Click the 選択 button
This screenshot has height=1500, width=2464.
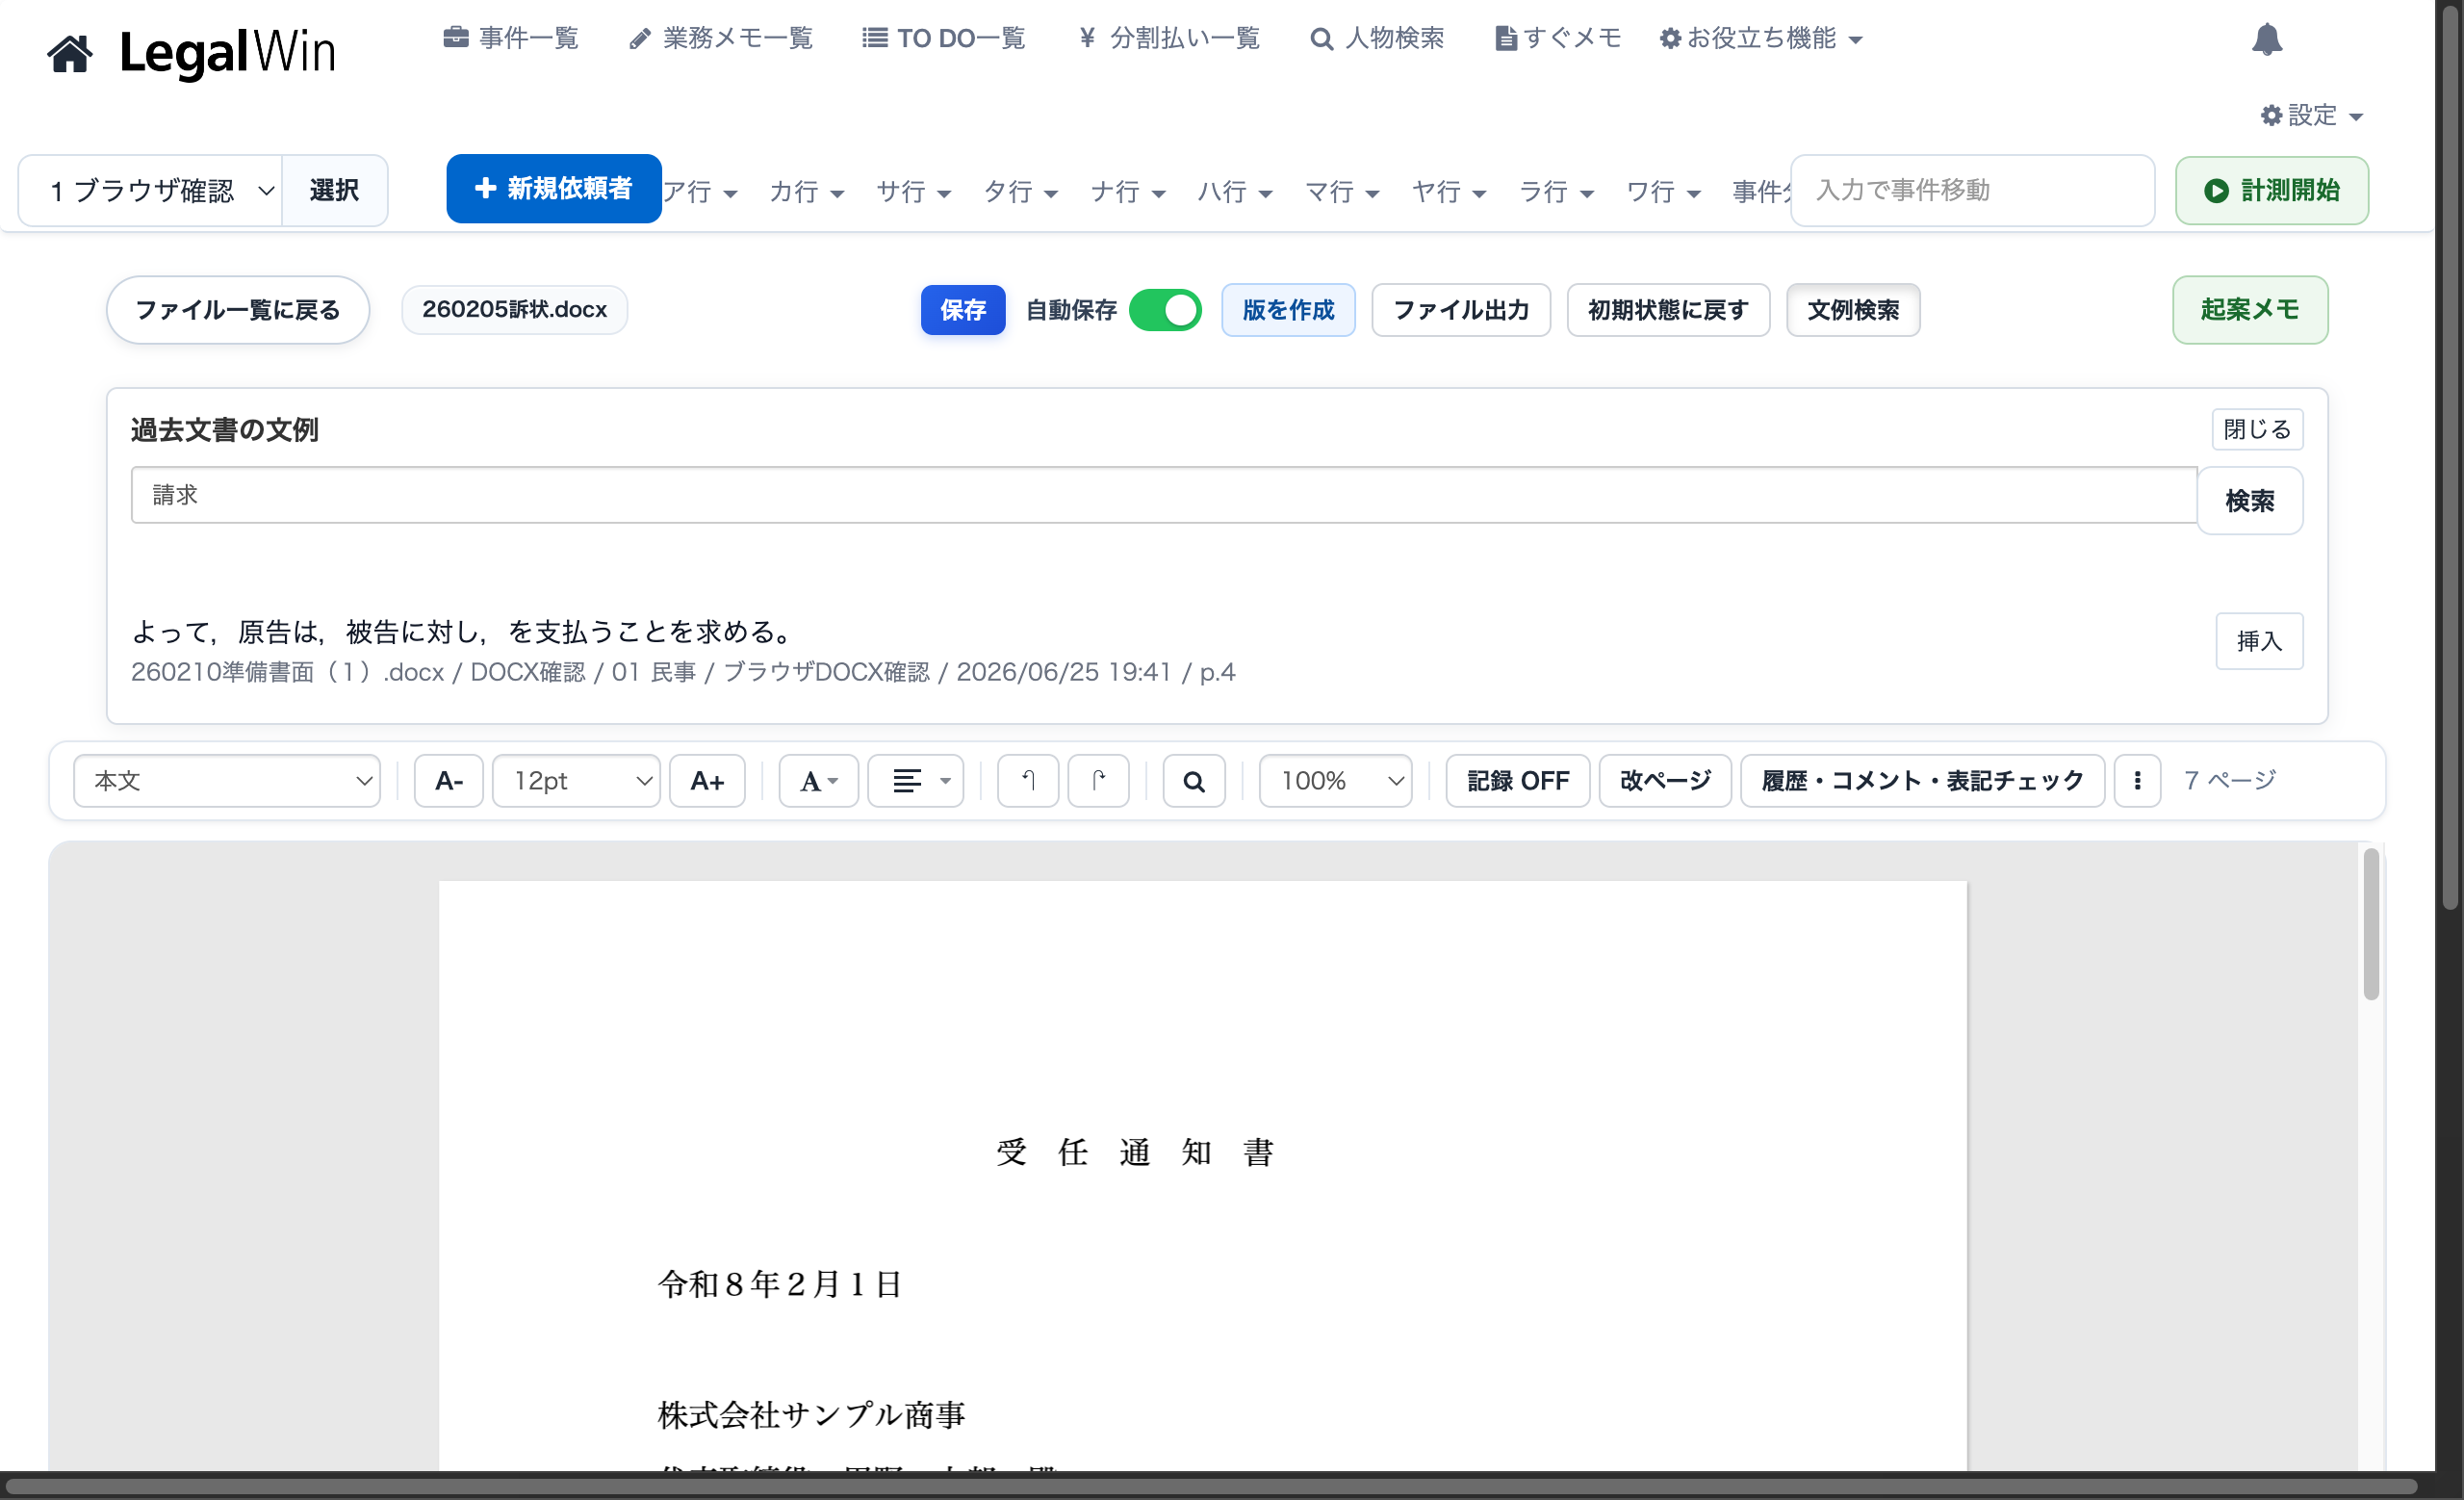pos(334,190)
